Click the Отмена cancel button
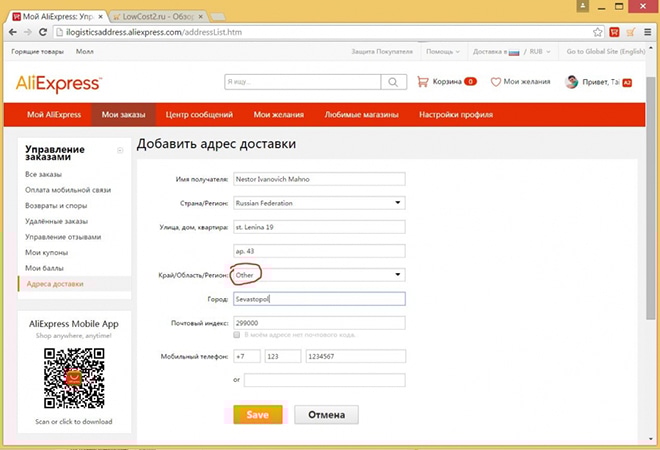This screenshot has height=450, width=660. (x=326, y=414)
